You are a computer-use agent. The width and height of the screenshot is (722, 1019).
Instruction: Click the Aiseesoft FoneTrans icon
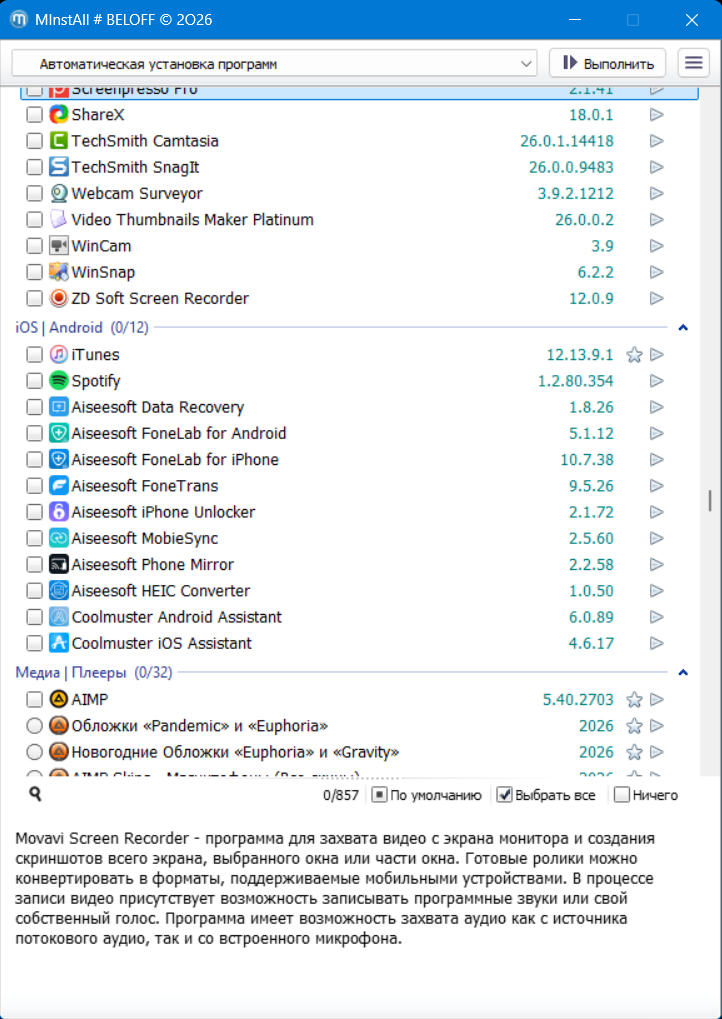coord(58,486)
